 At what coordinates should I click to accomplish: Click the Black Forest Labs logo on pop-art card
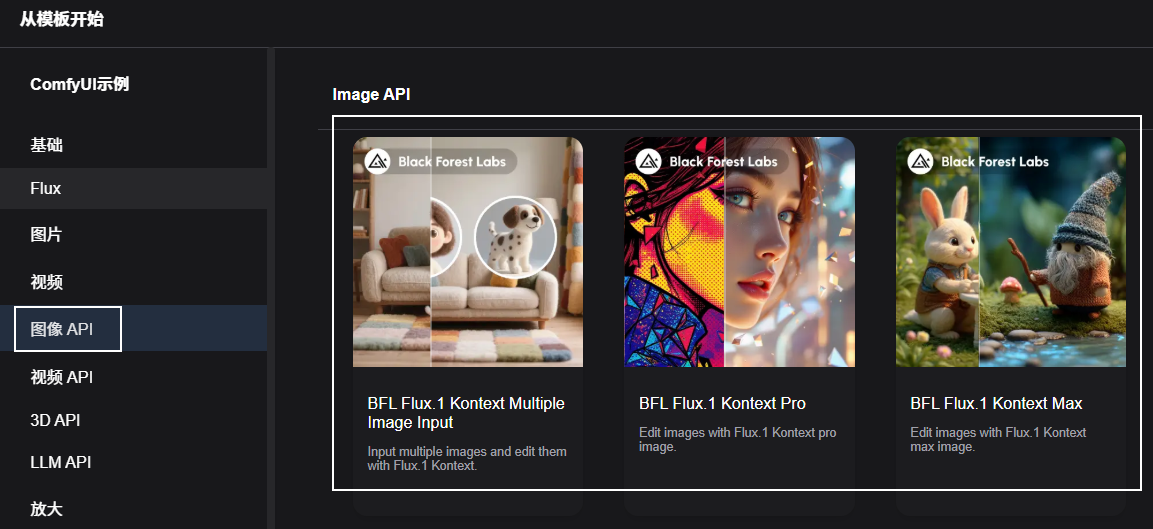[x=649, y=162]
